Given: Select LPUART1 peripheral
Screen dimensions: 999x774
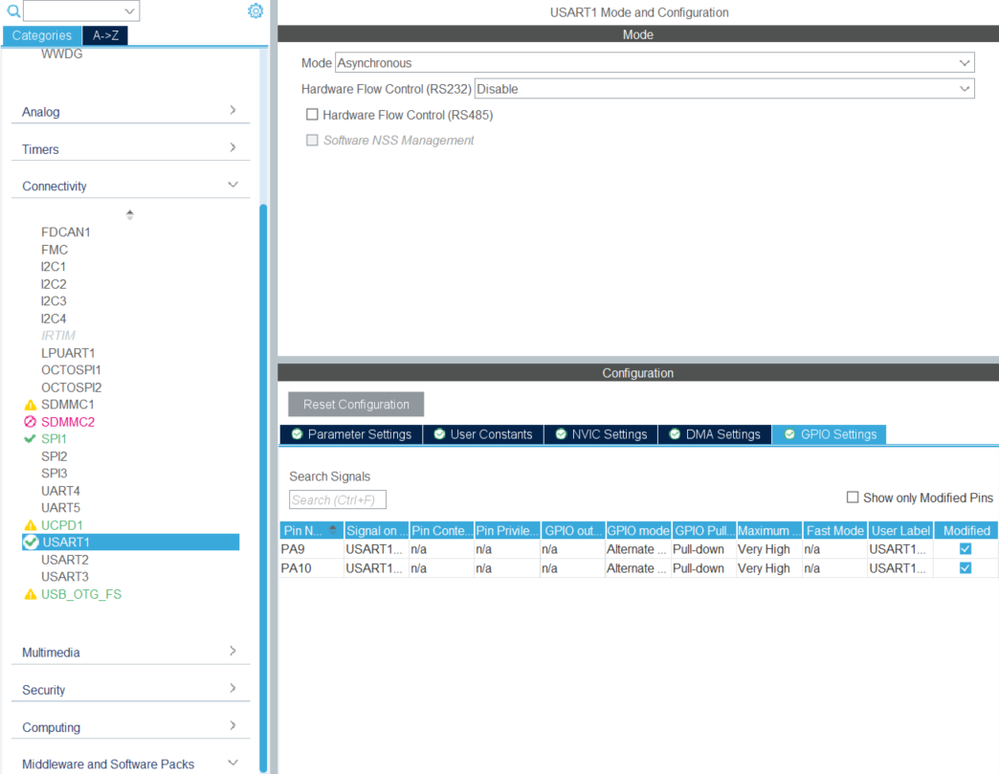Looking at the screenshot, I should [68, 353].
